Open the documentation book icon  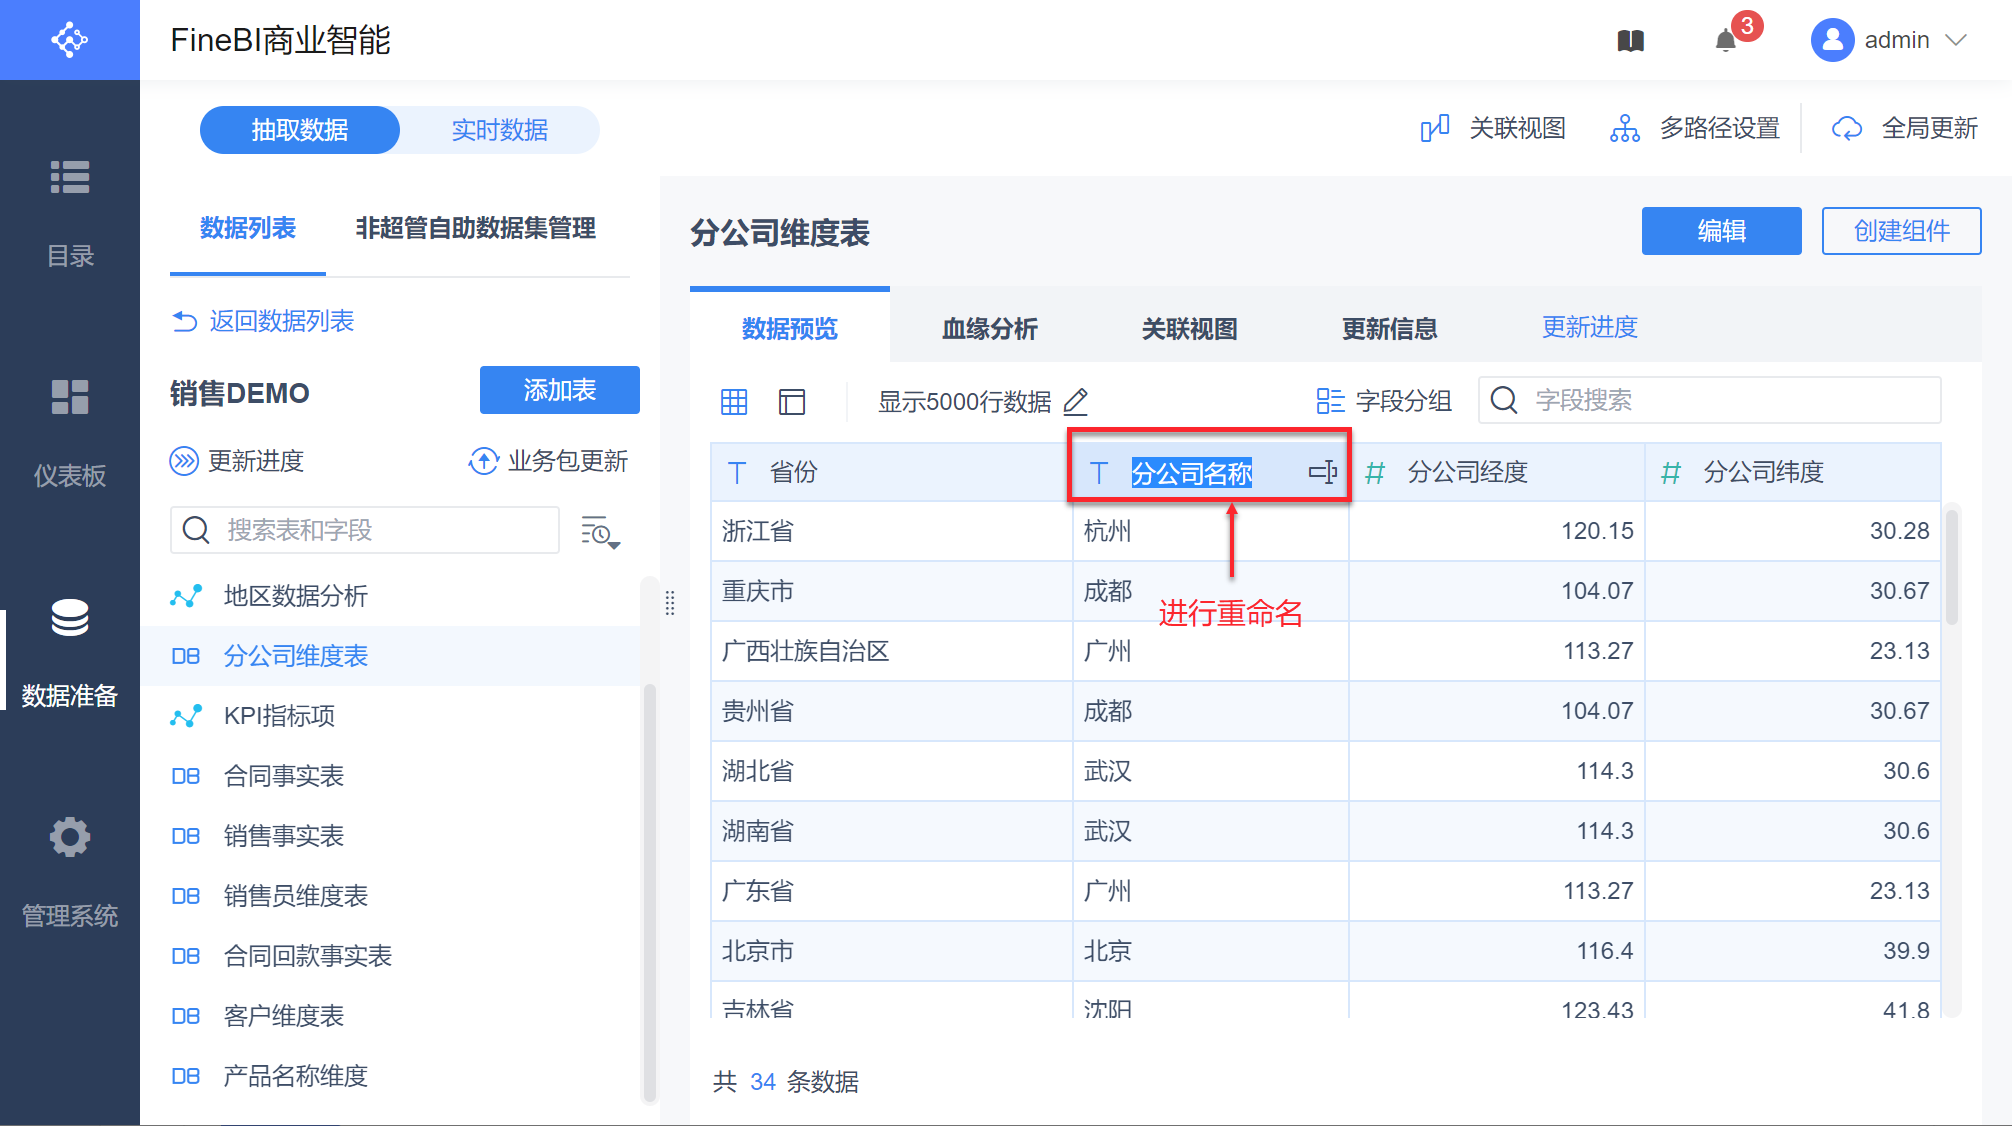1630,41
